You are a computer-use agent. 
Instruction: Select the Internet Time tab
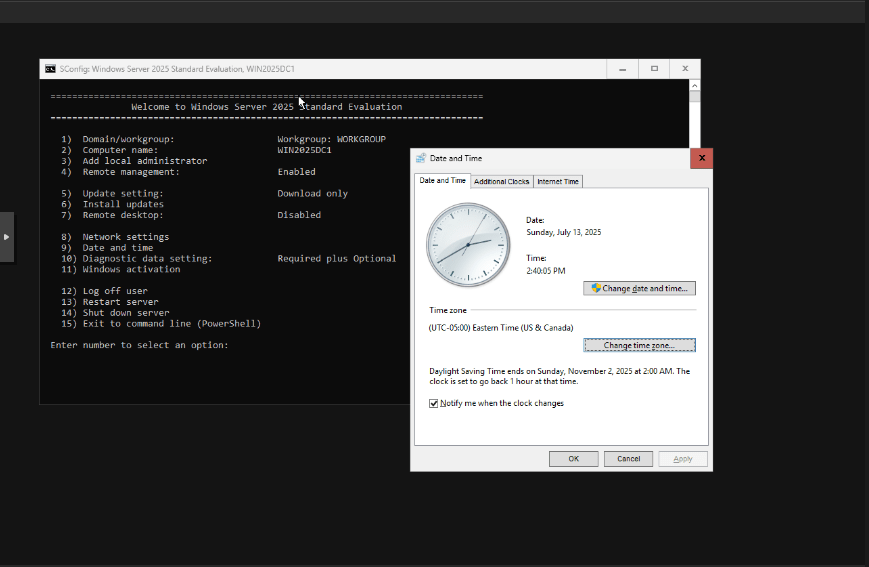tap(557, 182)
